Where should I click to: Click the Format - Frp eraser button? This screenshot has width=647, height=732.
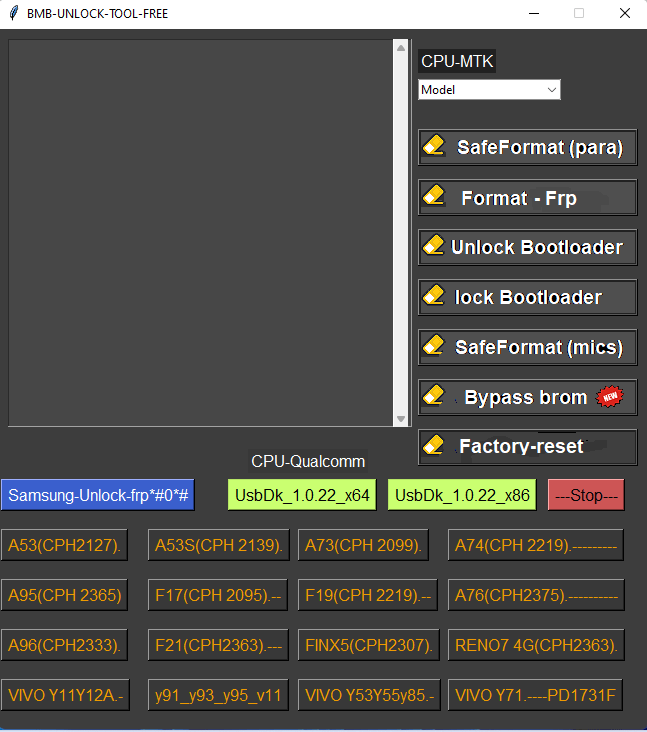click(x=527, y=198)
